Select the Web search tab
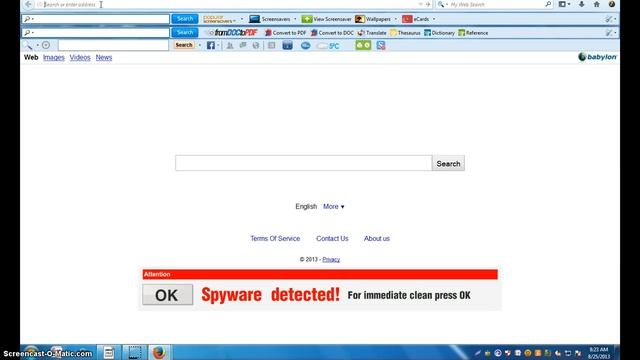This screenshot has width=640, height=360. point(31,58)
